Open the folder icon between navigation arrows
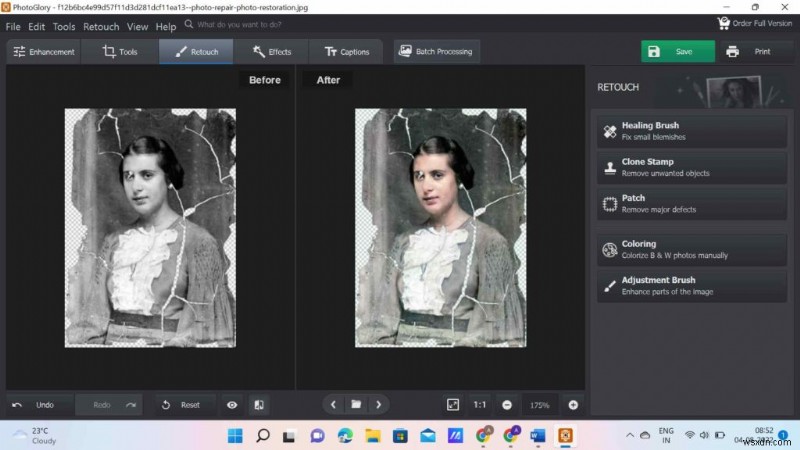 click(x=355, y=405)
